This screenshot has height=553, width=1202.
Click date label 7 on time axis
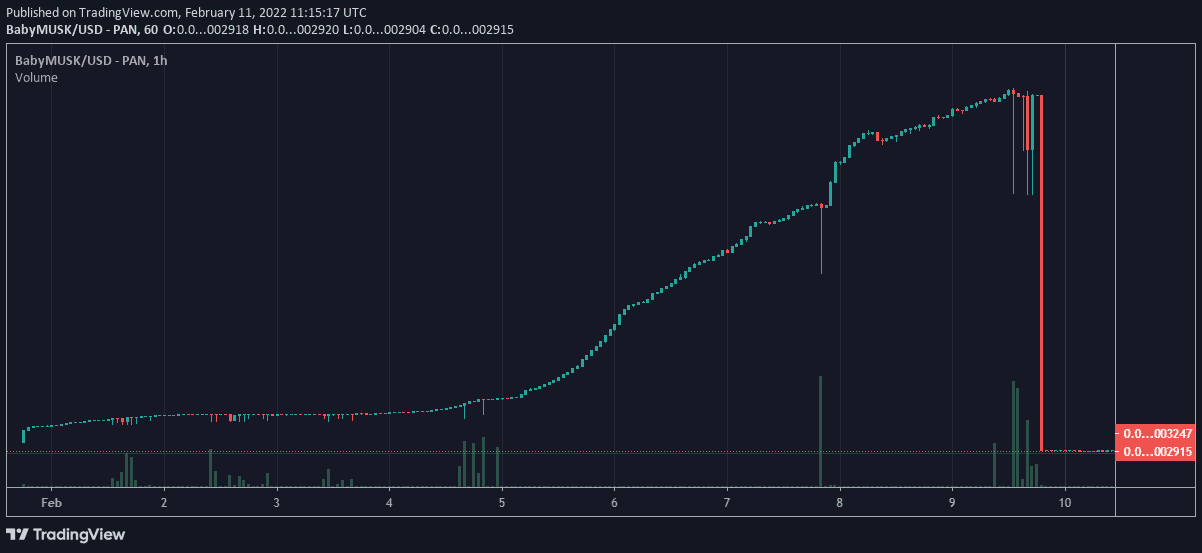(727, 502)
